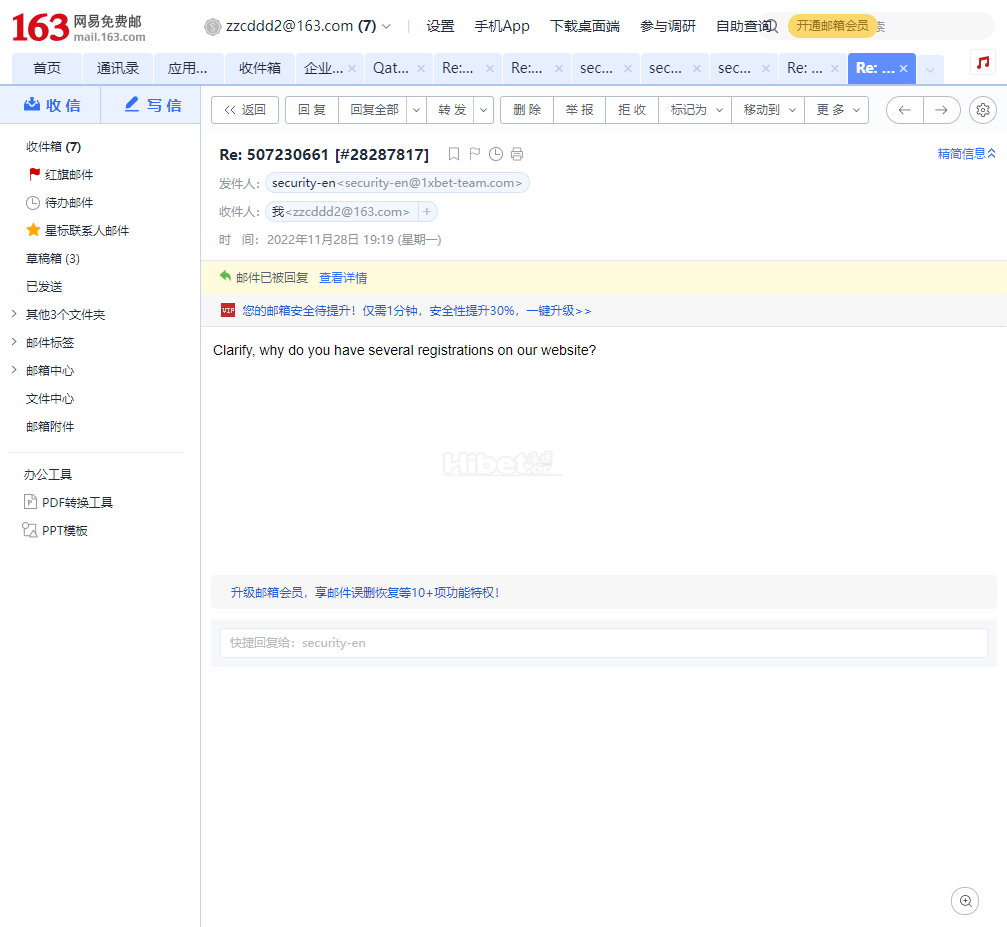This screenshot has width=1007, height=927.
Task: Go to next email with right arrow
Action: 941,110
